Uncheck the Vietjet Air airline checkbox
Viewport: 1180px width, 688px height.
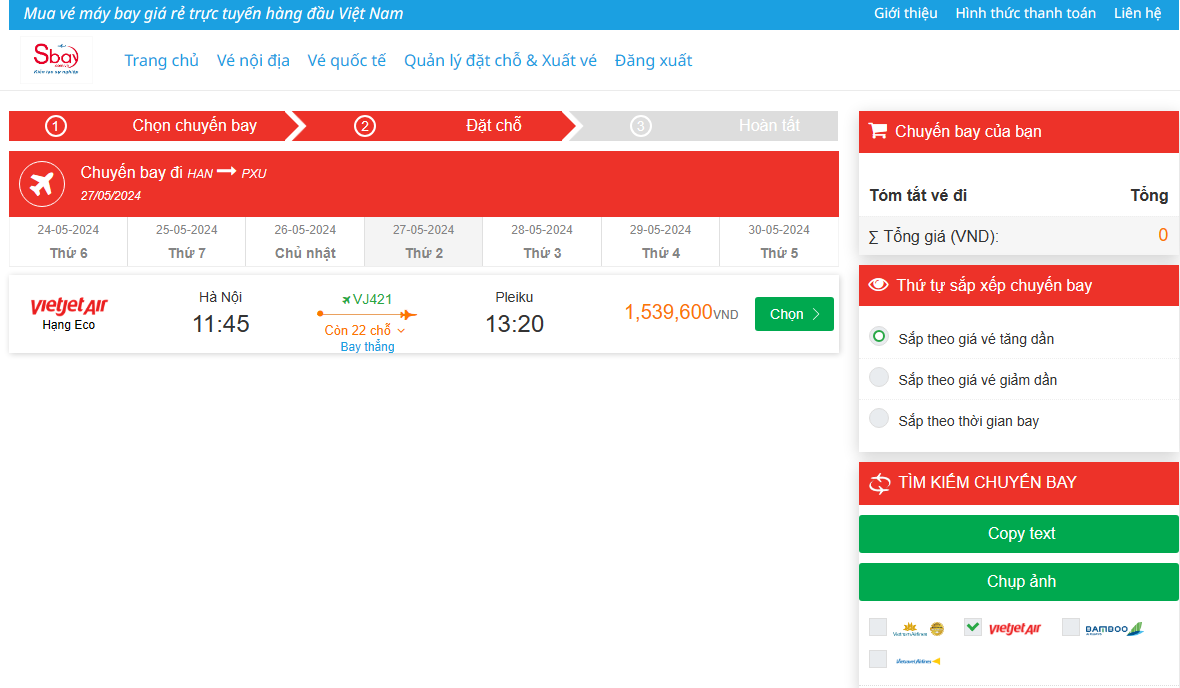(972, 627)
